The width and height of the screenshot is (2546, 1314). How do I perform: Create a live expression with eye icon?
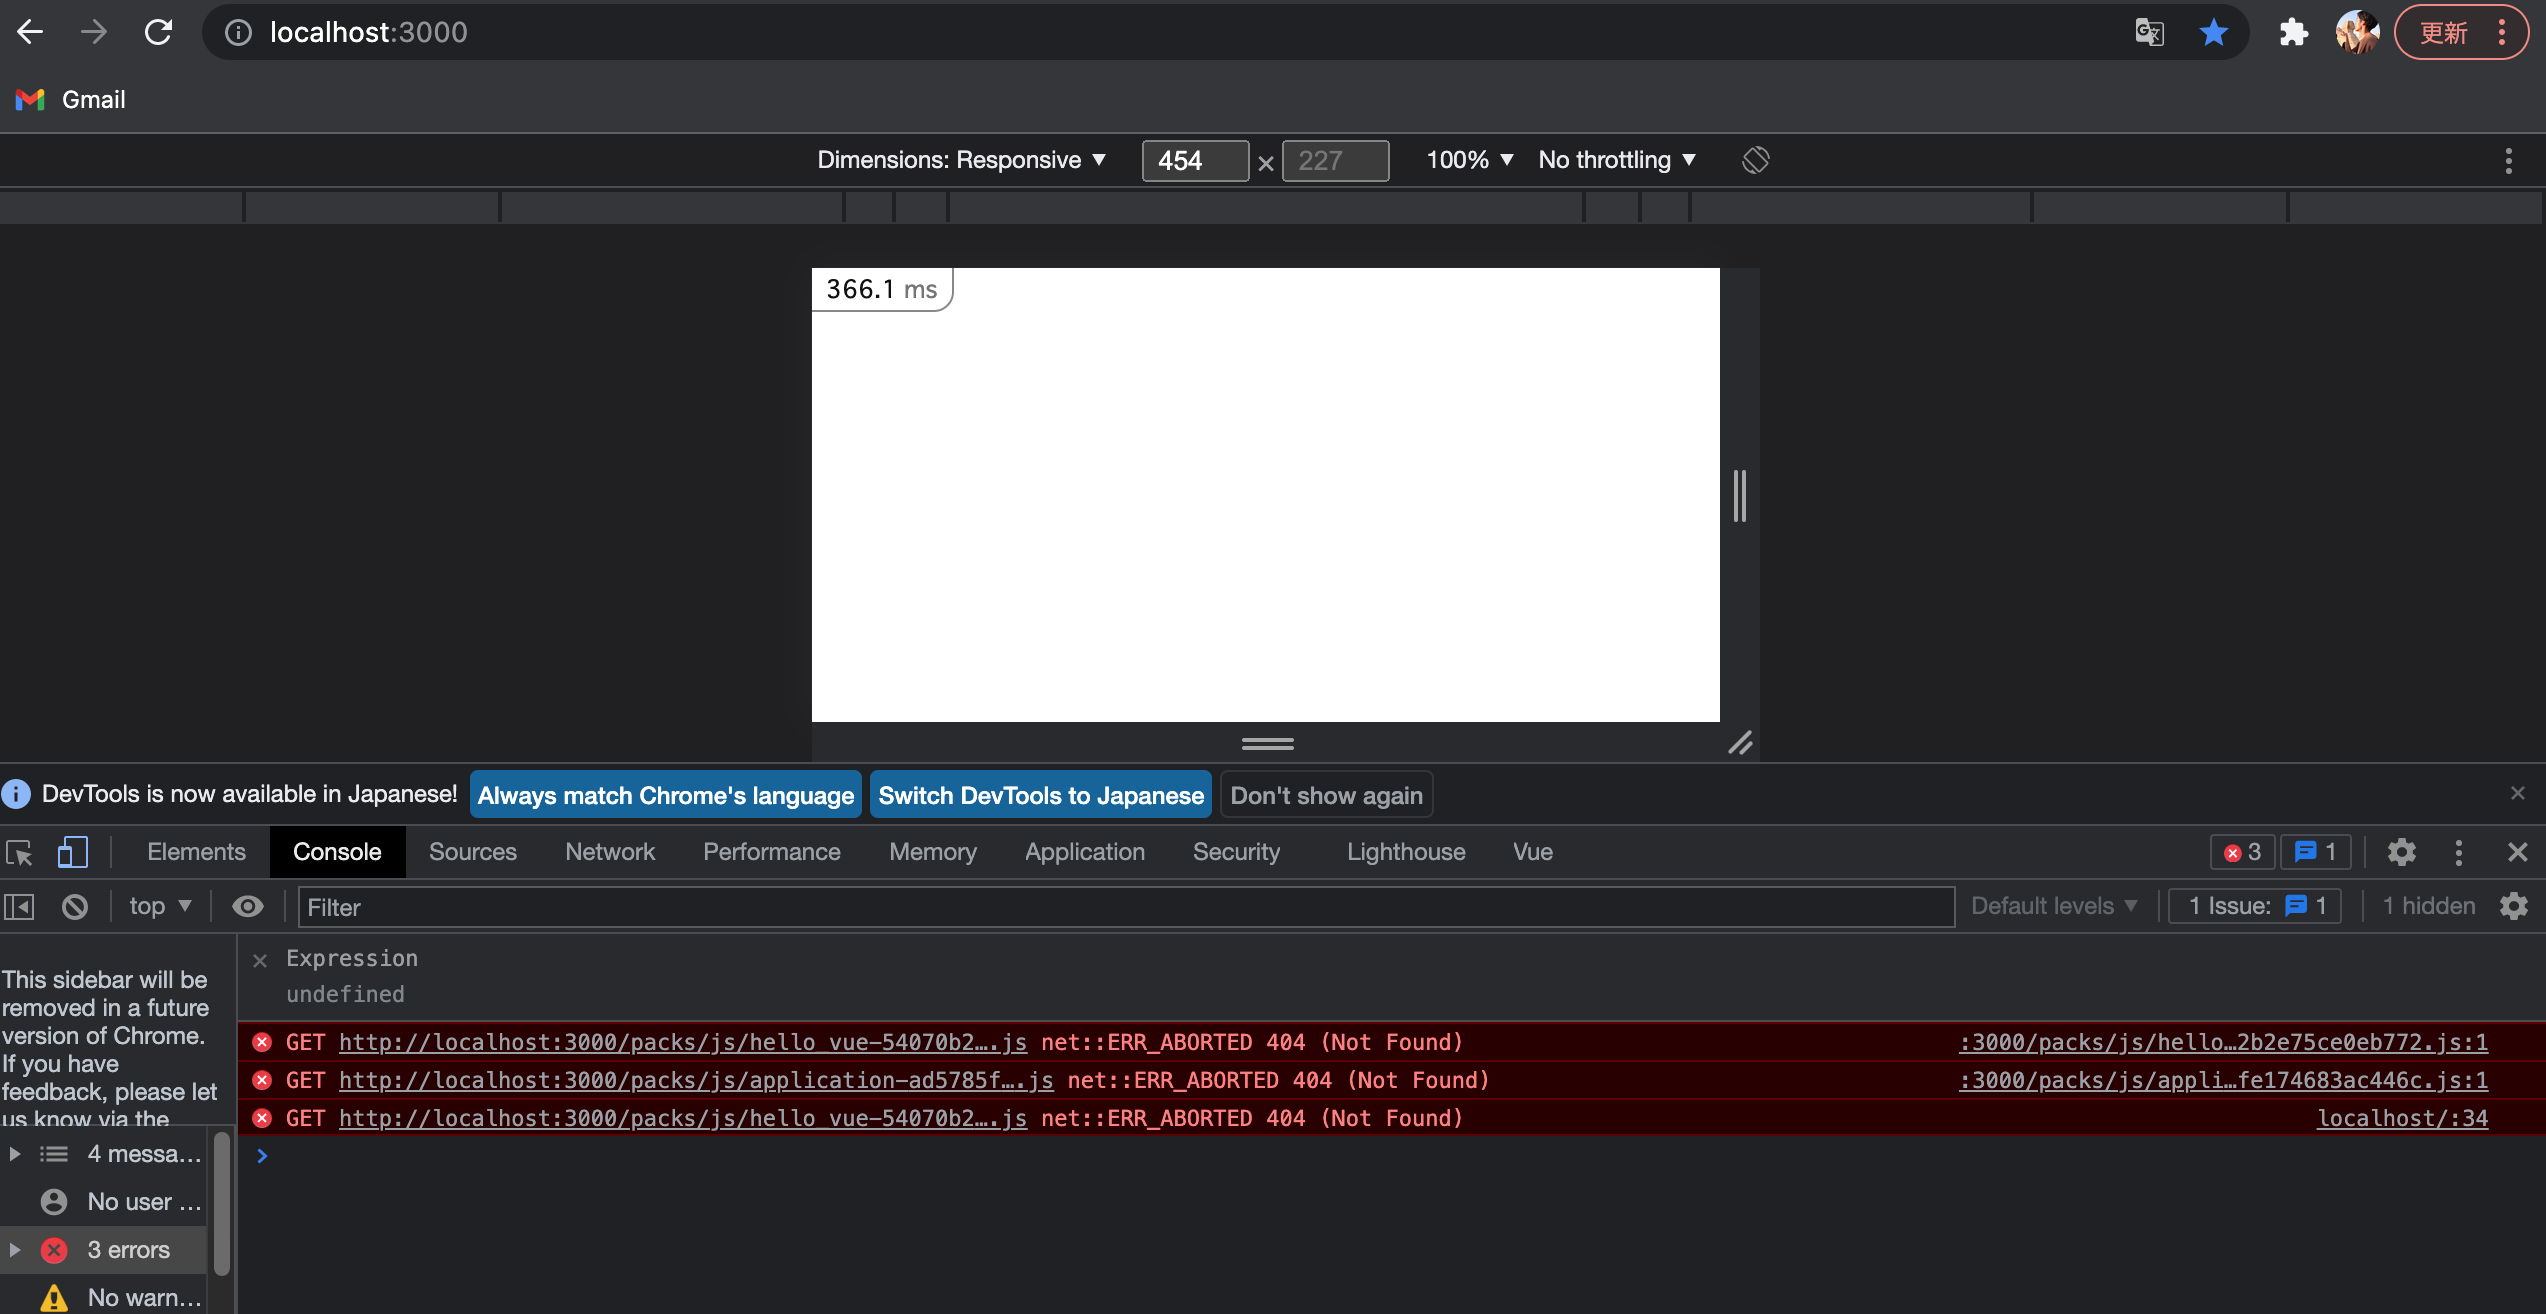(248, 907)
